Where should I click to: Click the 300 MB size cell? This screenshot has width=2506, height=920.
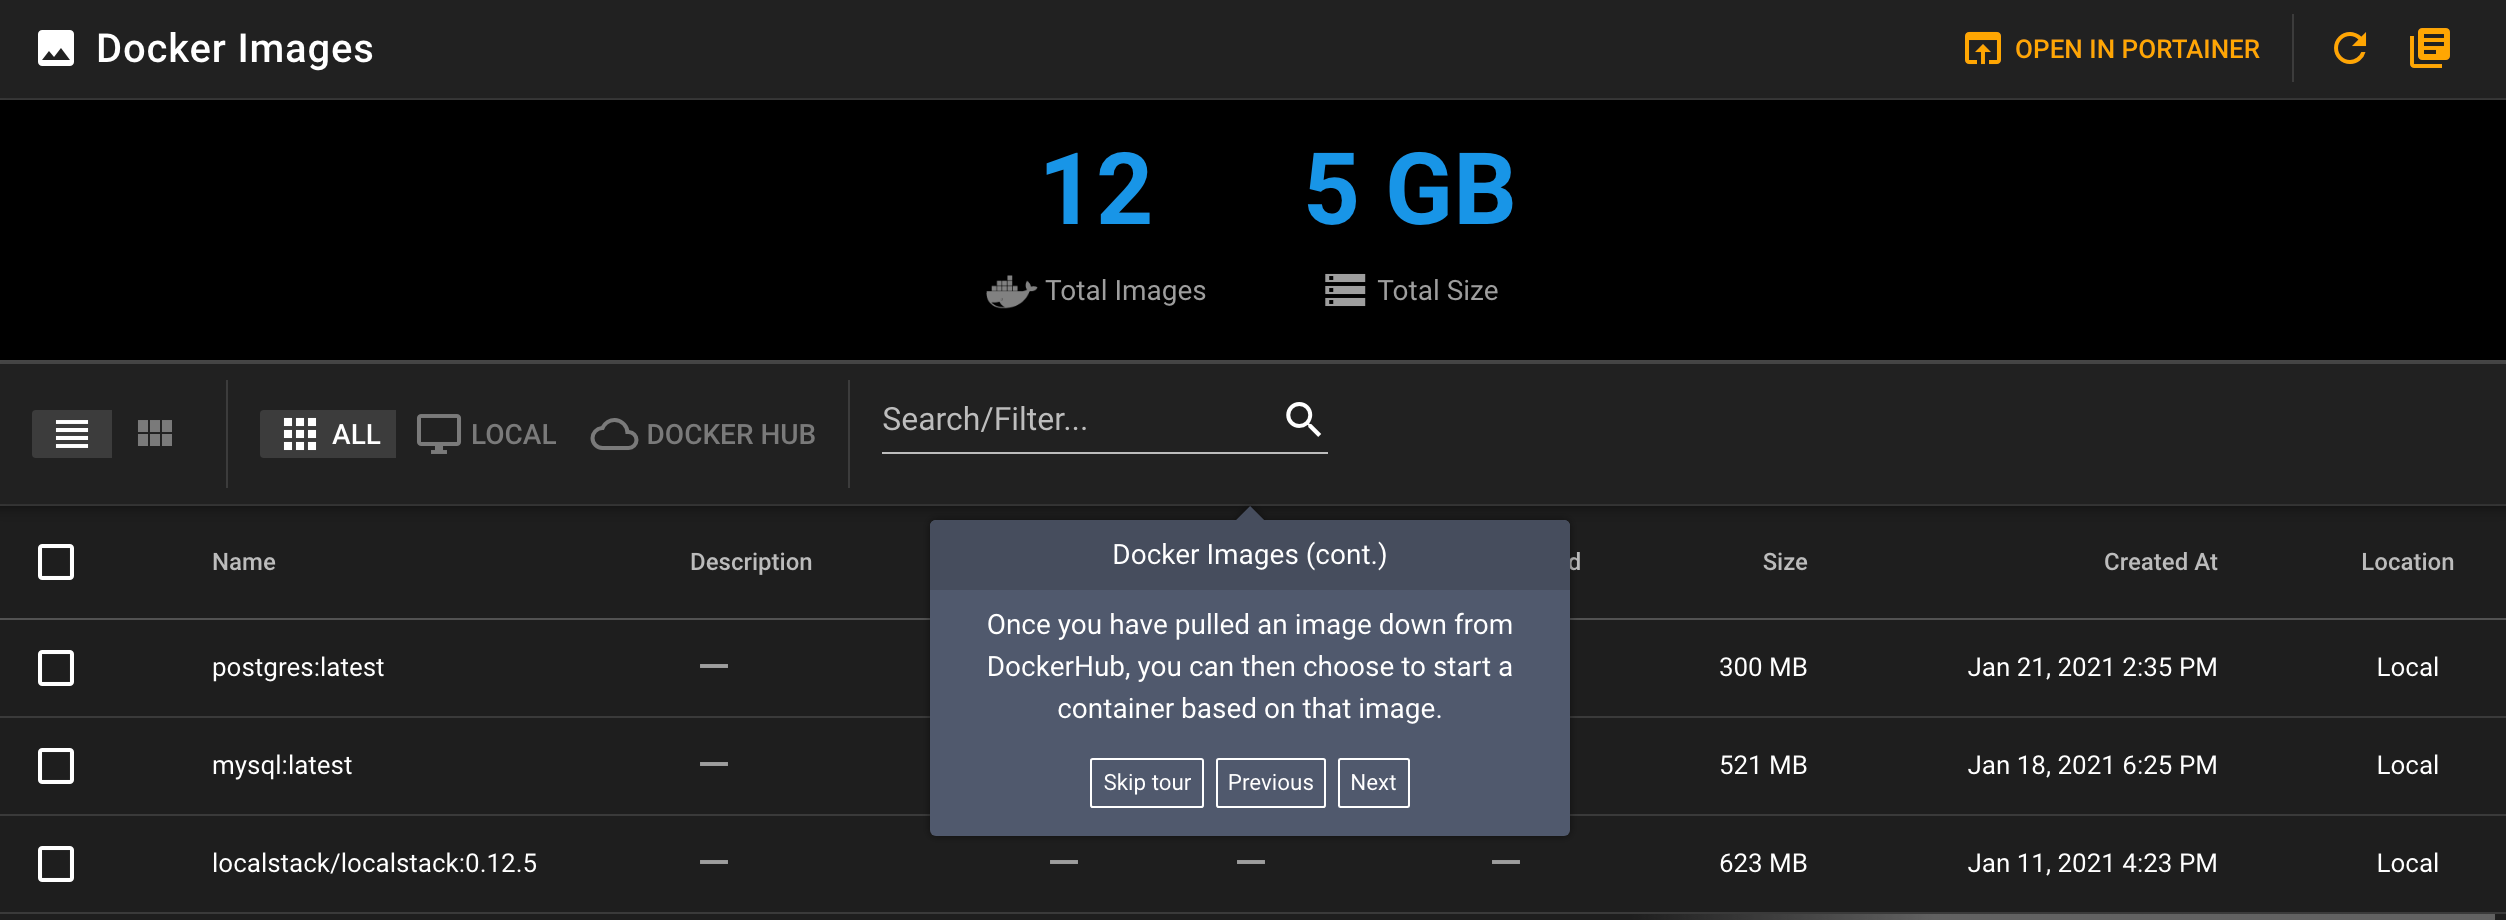coord(1763,667)
